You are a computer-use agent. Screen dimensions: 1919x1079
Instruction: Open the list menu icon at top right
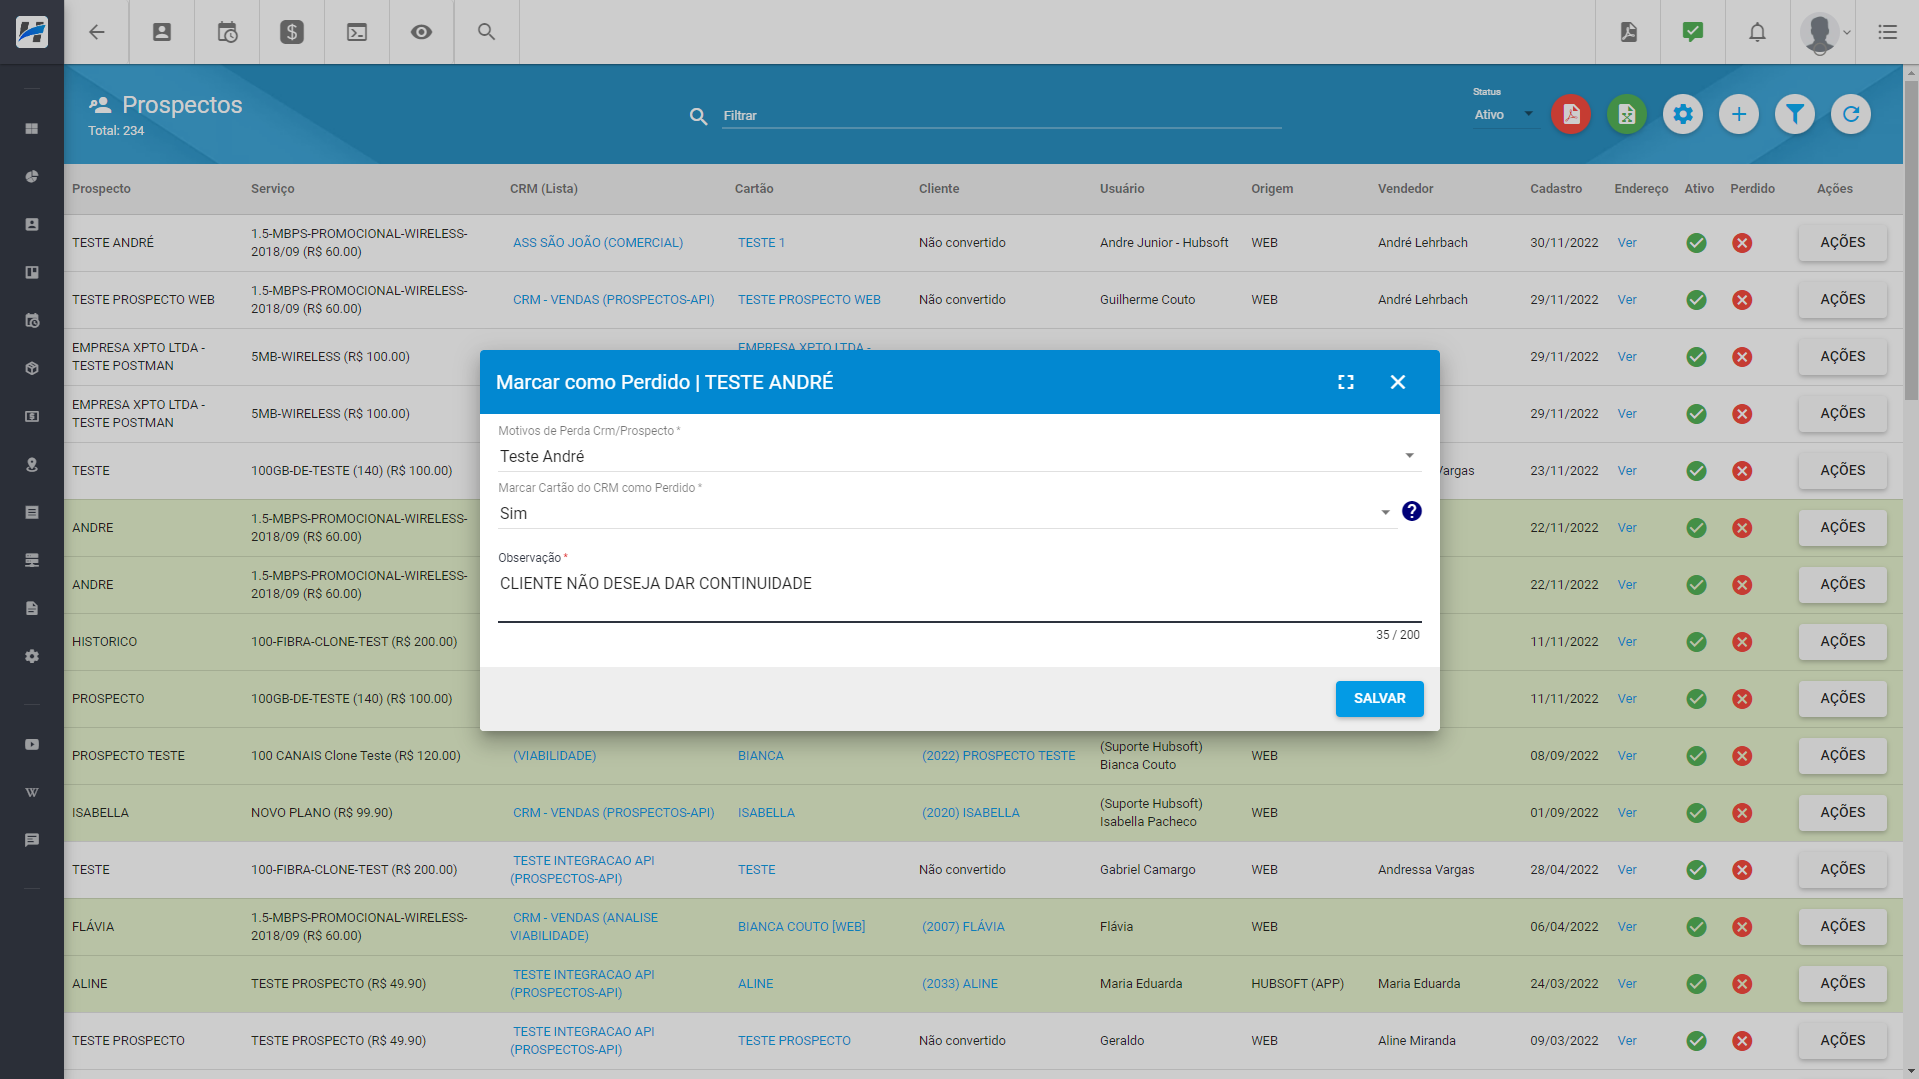coord(1888,32)
